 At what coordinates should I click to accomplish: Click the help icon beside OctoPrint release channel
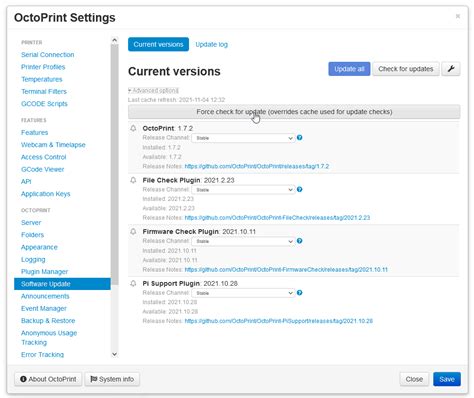coord(300,137)
